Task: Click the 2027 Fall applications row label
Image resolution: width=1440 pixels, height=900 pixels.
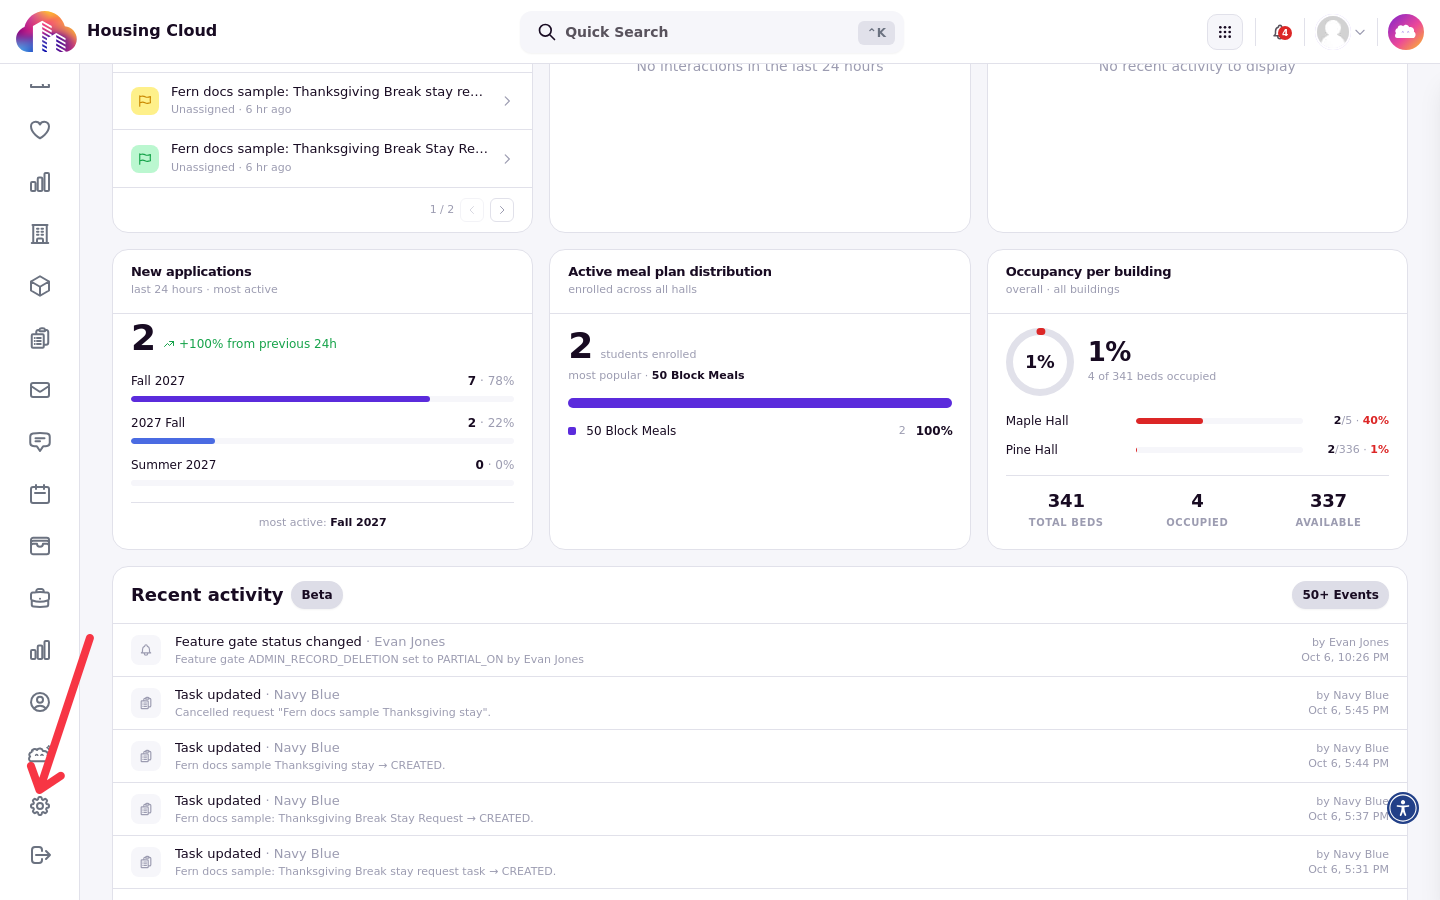Action: [x=158, y=423]
